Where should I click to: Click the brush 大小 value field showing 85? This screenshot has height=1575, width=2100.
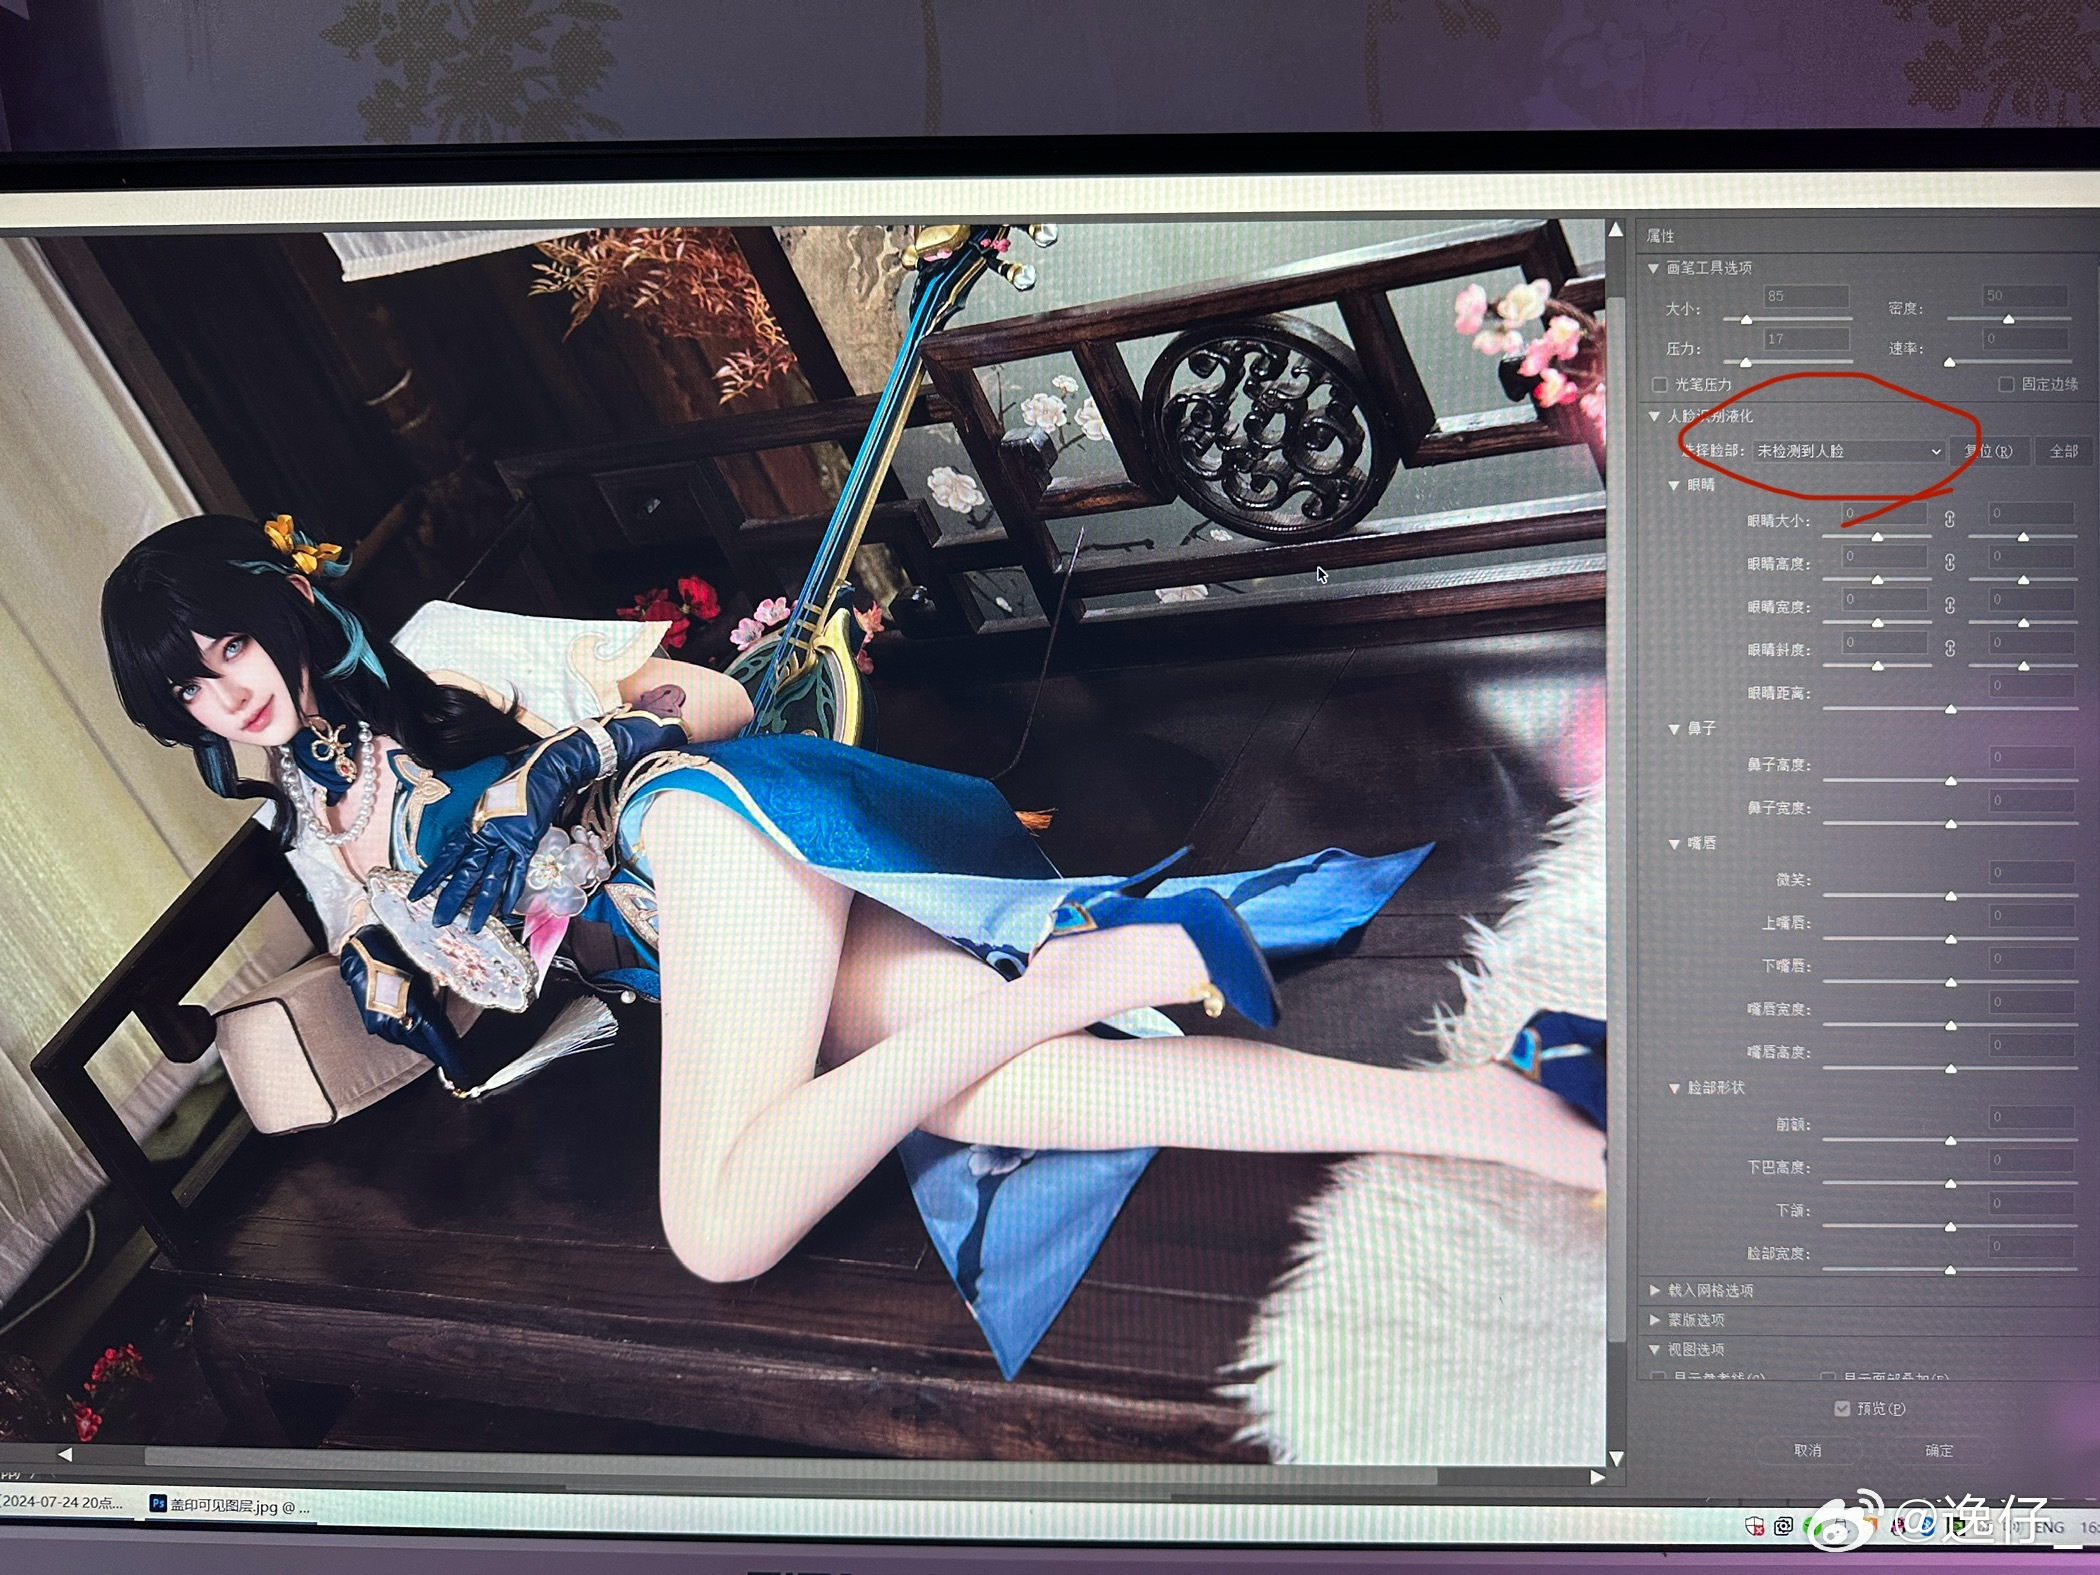tap(1806, 296)
